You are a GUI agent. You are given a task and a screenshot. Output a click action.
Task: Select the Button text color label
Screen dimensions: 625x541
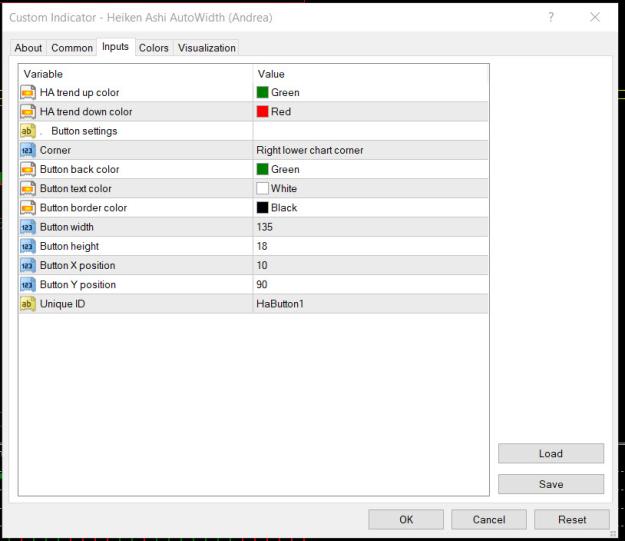pos(76,189)
